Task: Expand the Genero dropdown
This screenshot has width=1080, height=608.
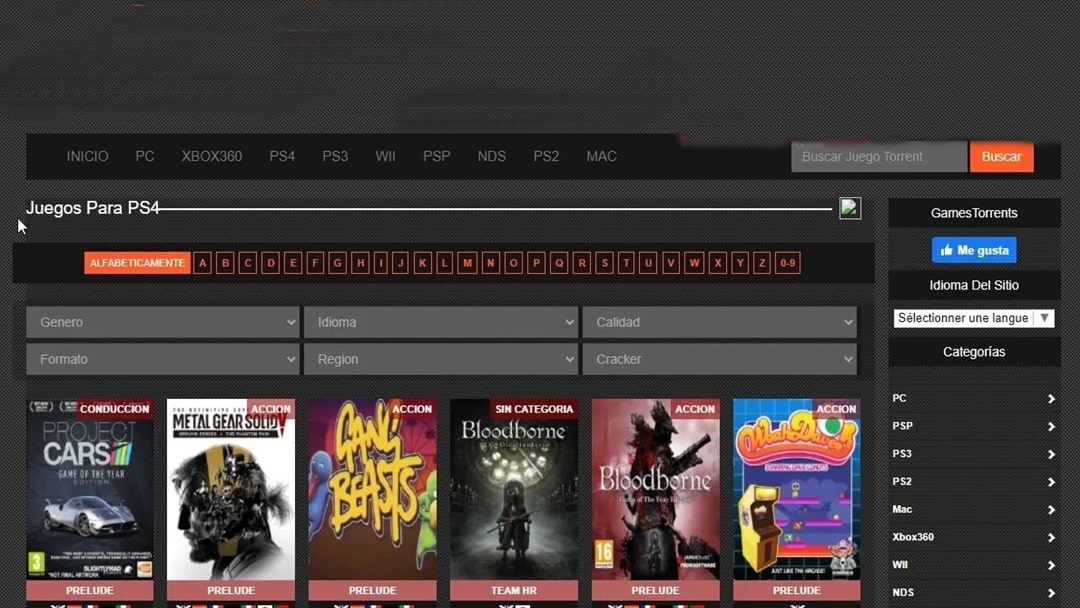Action: [163, 322]
